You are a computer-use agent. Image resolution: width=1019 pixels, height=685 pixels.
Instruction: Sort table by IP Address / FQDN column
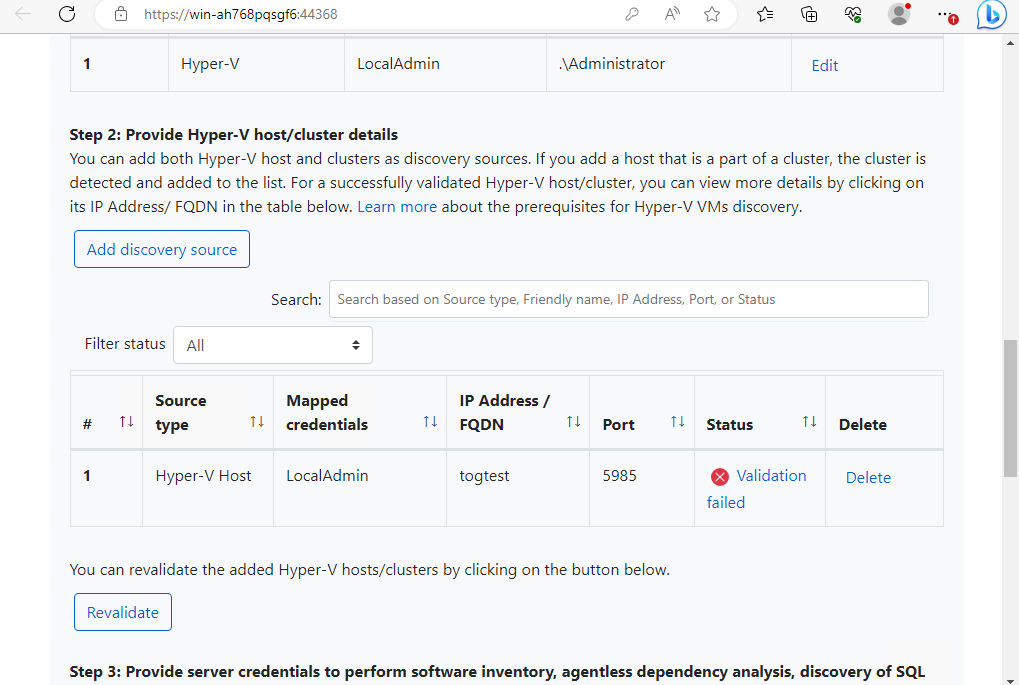pos(573,422)
